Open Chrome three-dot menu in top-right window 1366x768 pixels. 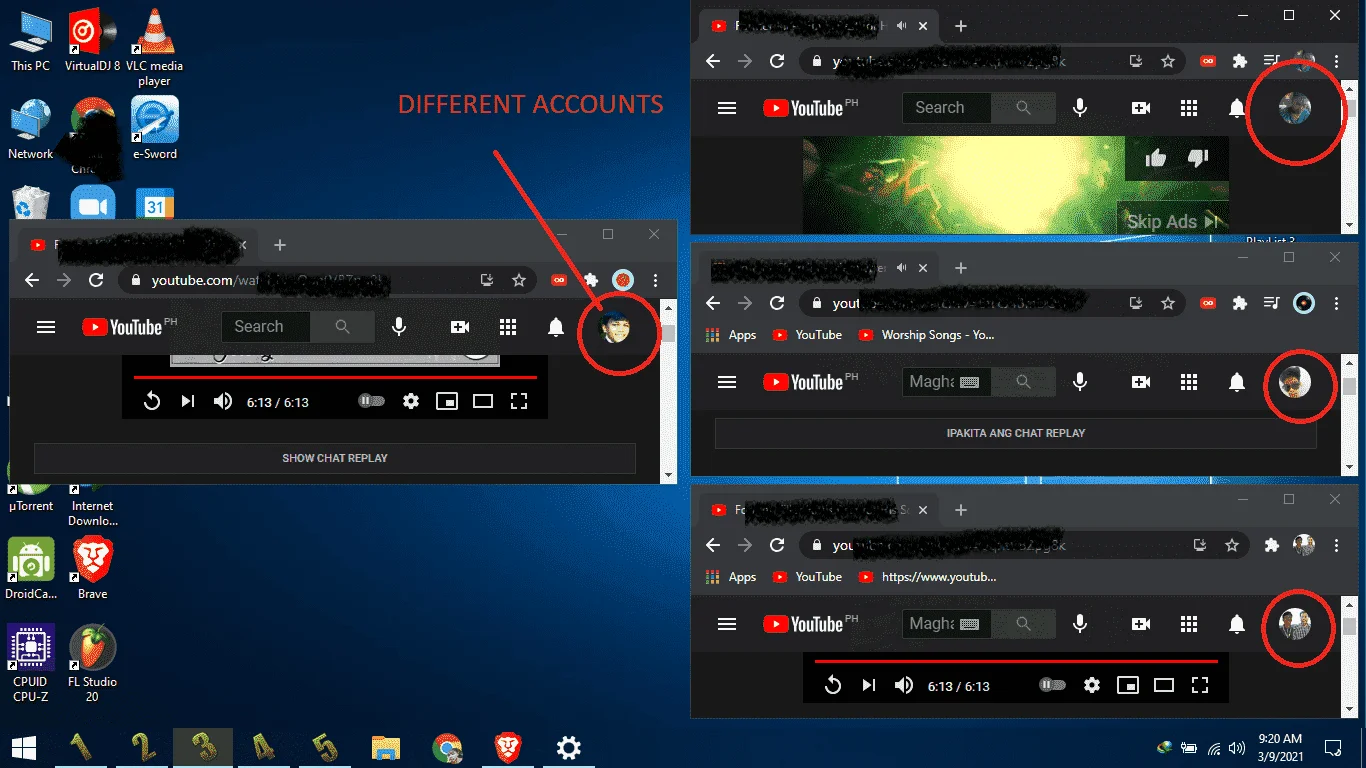click(1336, 61)
